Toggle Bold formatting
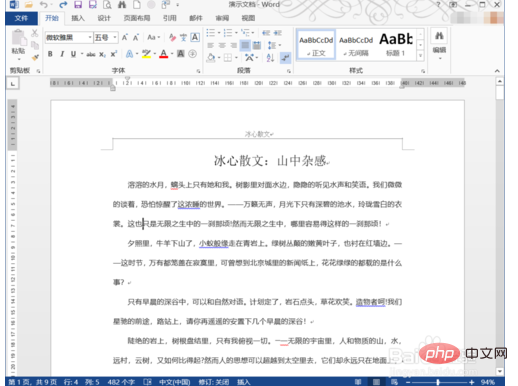The image size is (518, 386). [x=50, y=54]
